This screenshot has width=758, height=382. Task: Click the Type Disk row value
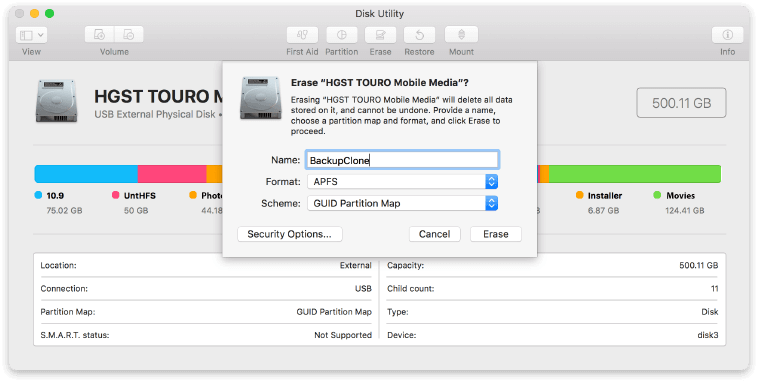click(x=710, y=312)
